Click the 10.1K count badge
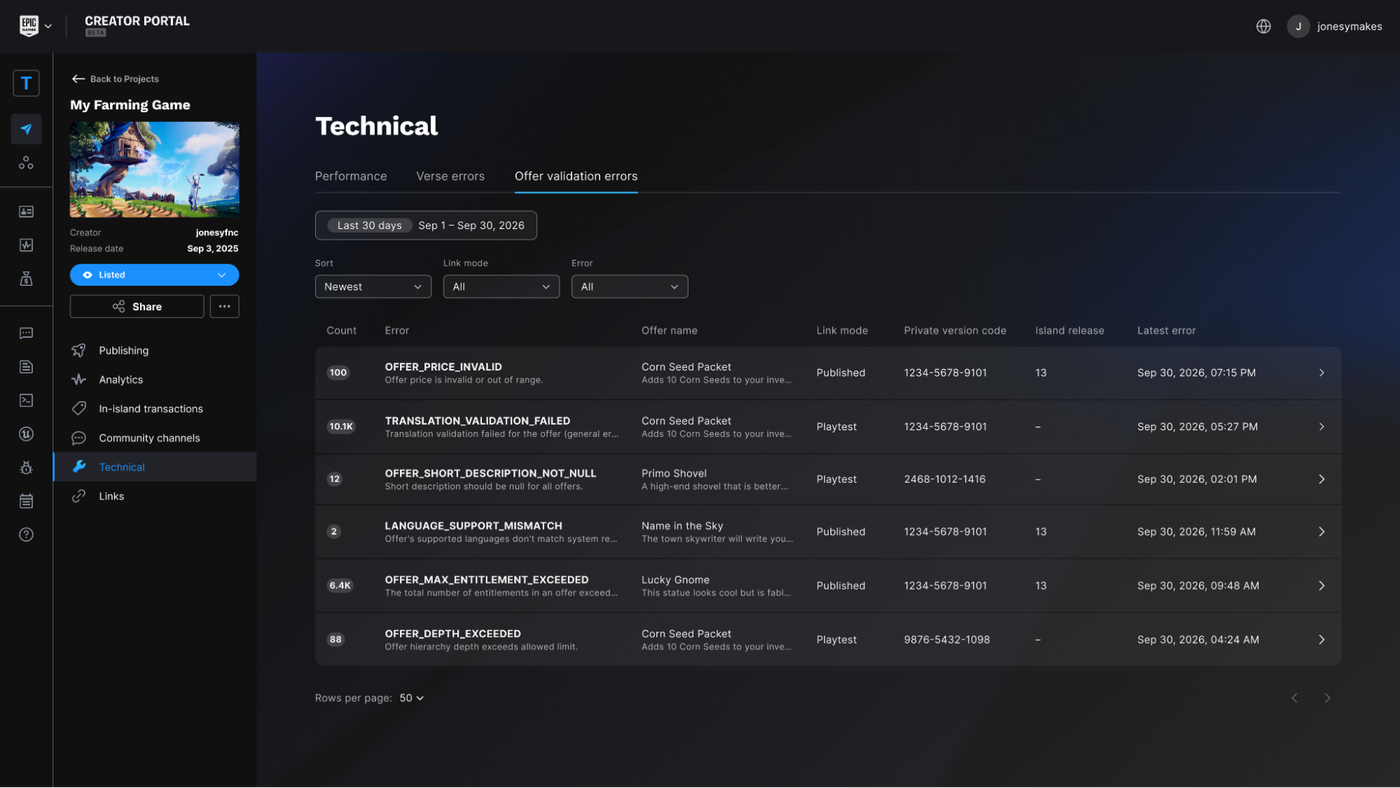The width and height of the screenshot is (1400, 788). pos(341,427)
